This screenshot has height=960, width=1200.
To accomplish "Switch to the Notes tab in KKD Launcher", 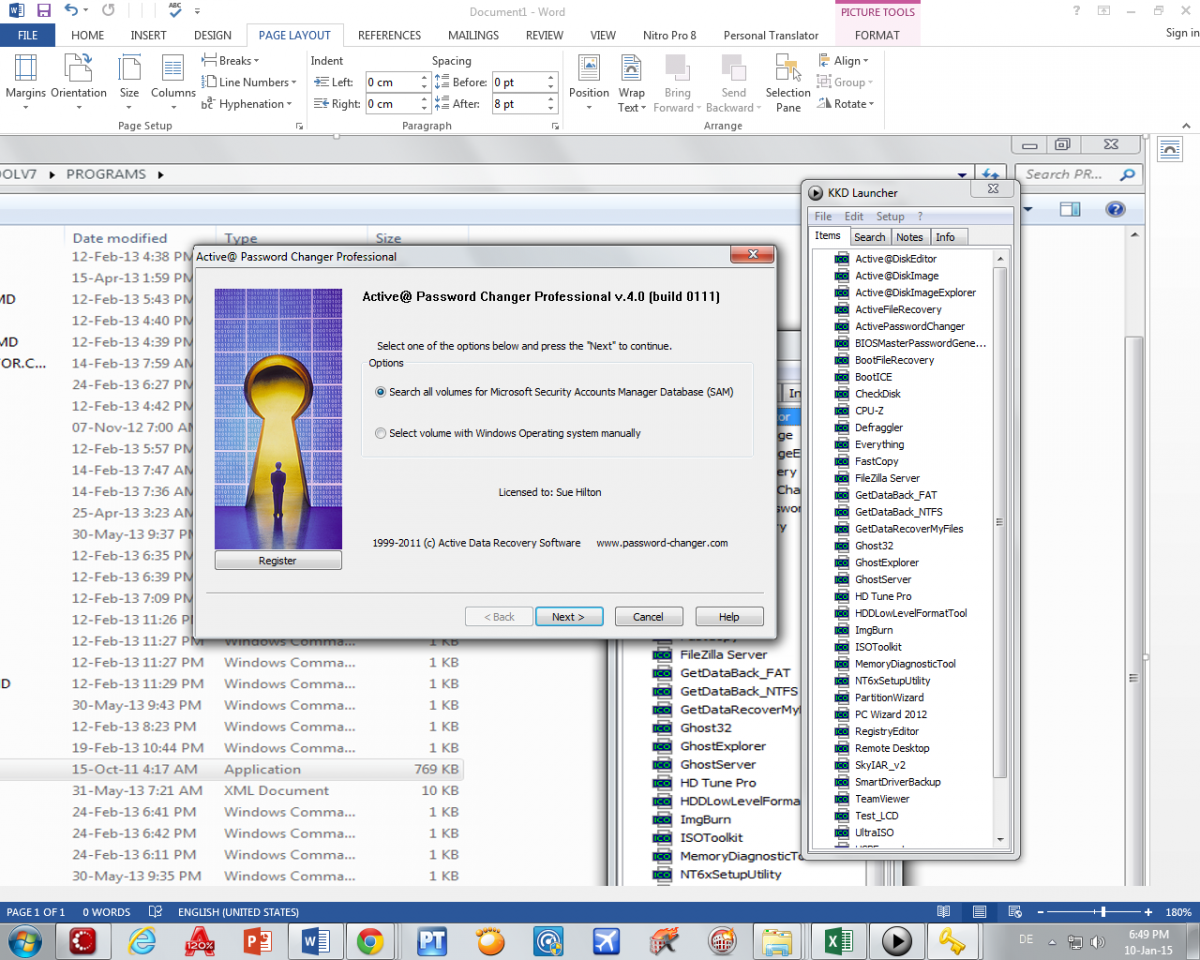I will 910,237.
